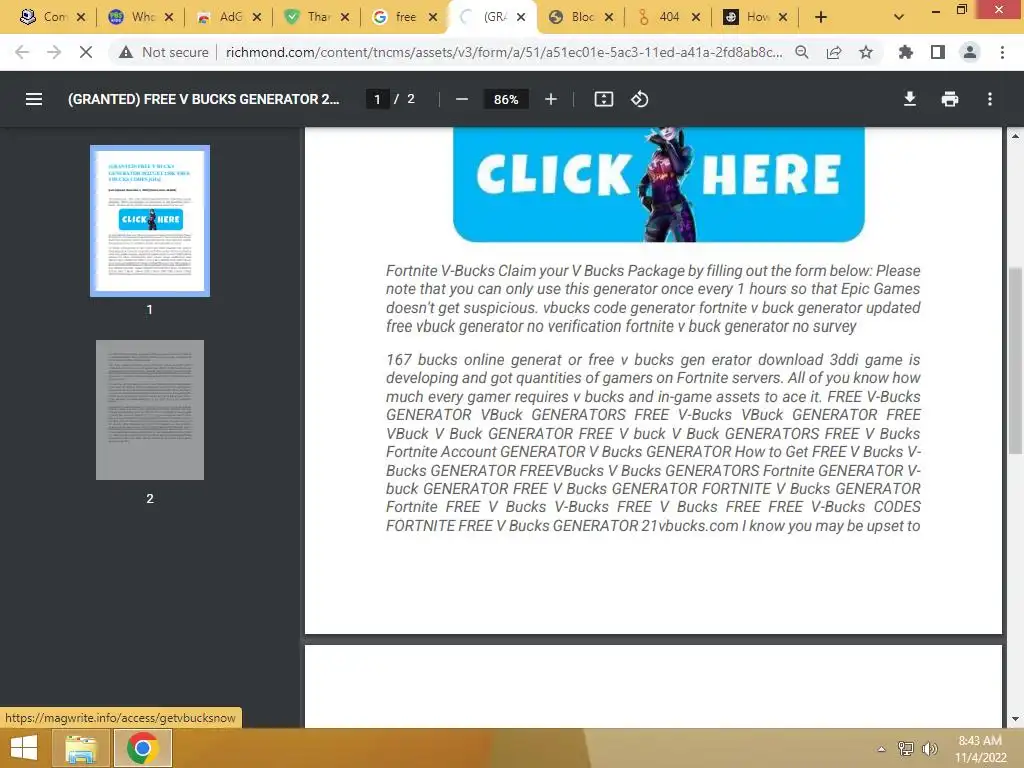Click the scrollbar up arrow

[1015, 135]
